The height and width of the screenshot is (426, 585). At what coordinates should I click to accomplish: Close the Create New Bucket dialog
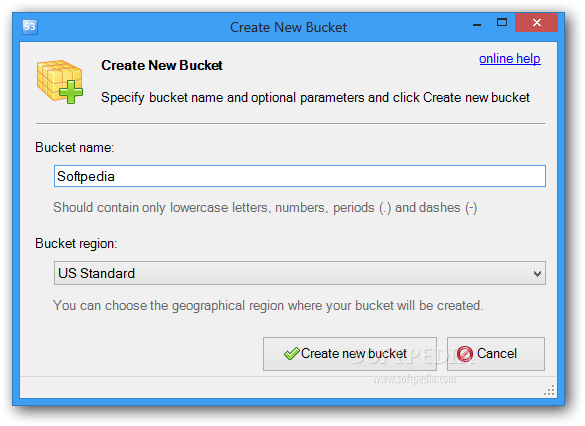pos(536,23)
